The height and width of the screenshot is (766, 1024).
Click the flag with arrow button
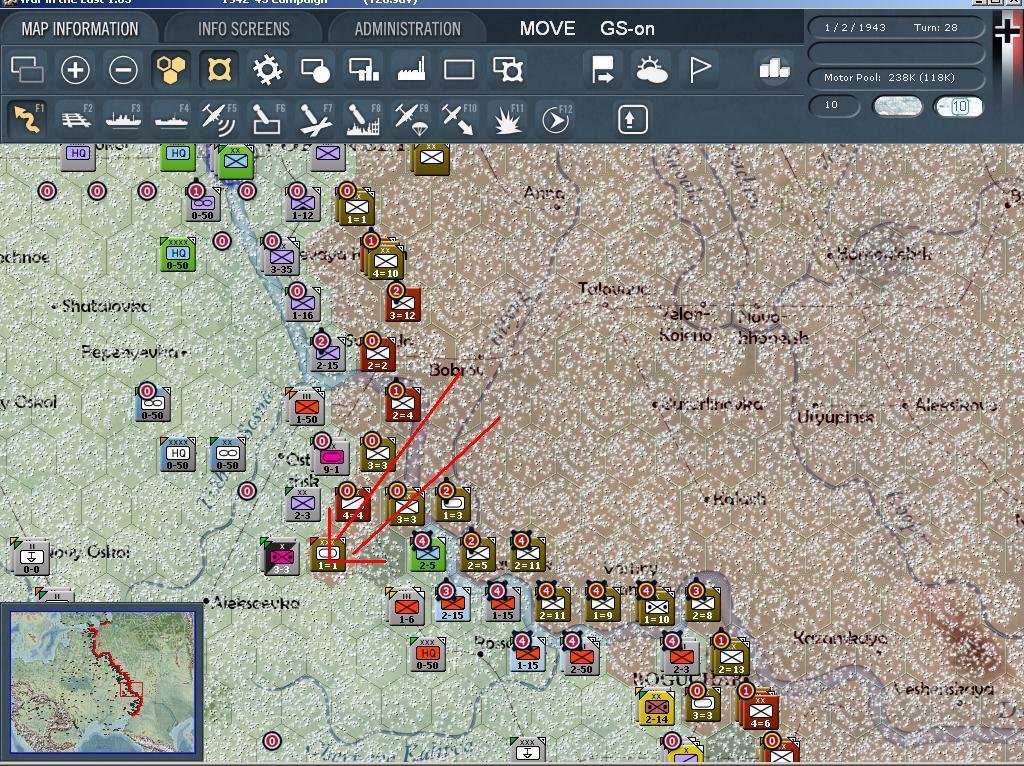tap(602, 69)
